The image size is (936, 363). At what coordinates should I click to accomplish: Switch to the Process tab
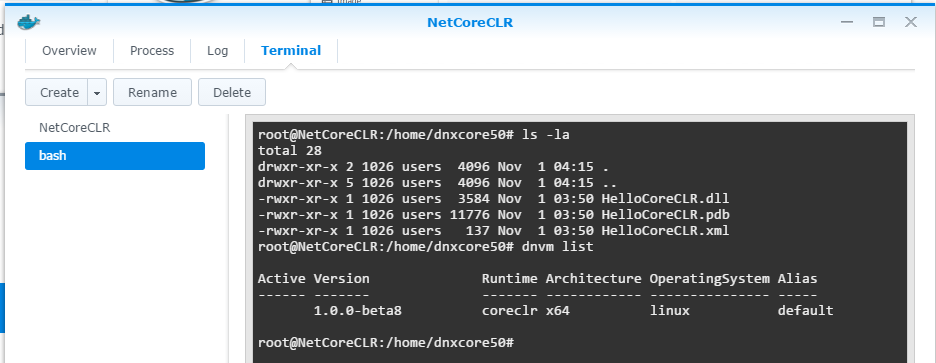(x=152, y=51)
